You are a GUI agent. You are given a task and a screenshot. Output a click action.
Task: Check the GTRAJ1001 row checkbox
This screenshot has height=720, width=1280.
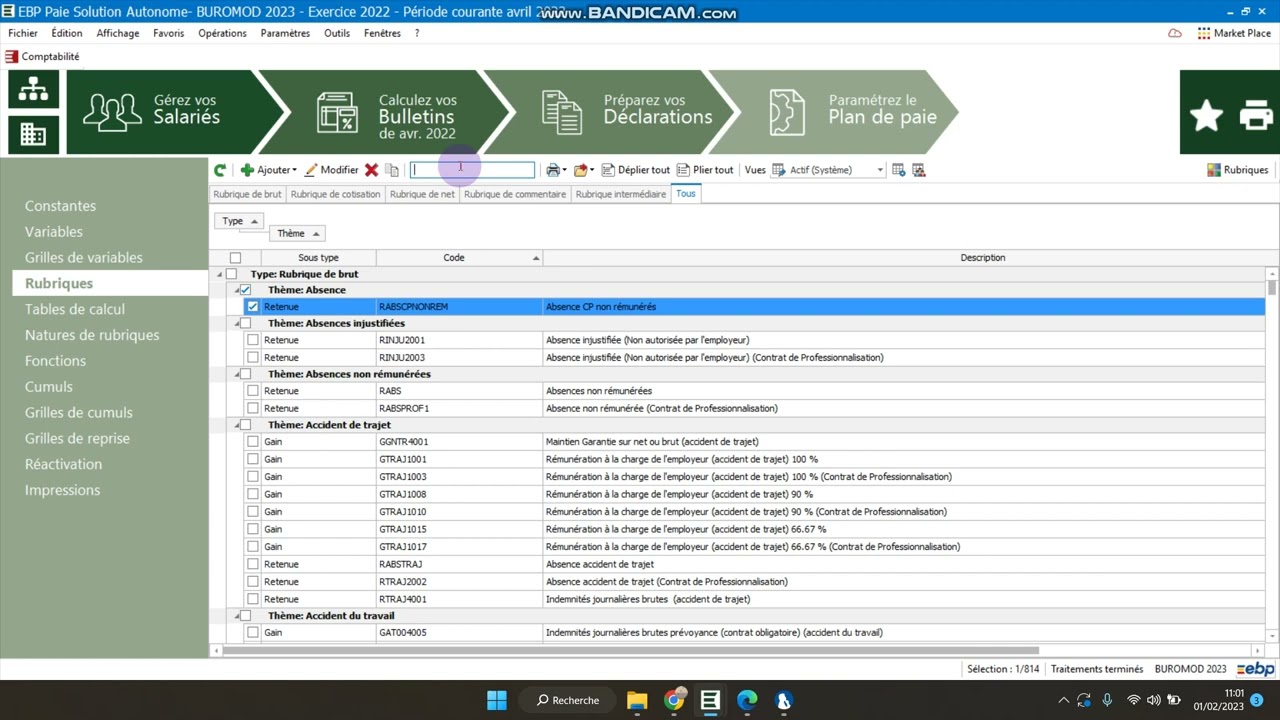pyautogui.click(x=252, y=459)
